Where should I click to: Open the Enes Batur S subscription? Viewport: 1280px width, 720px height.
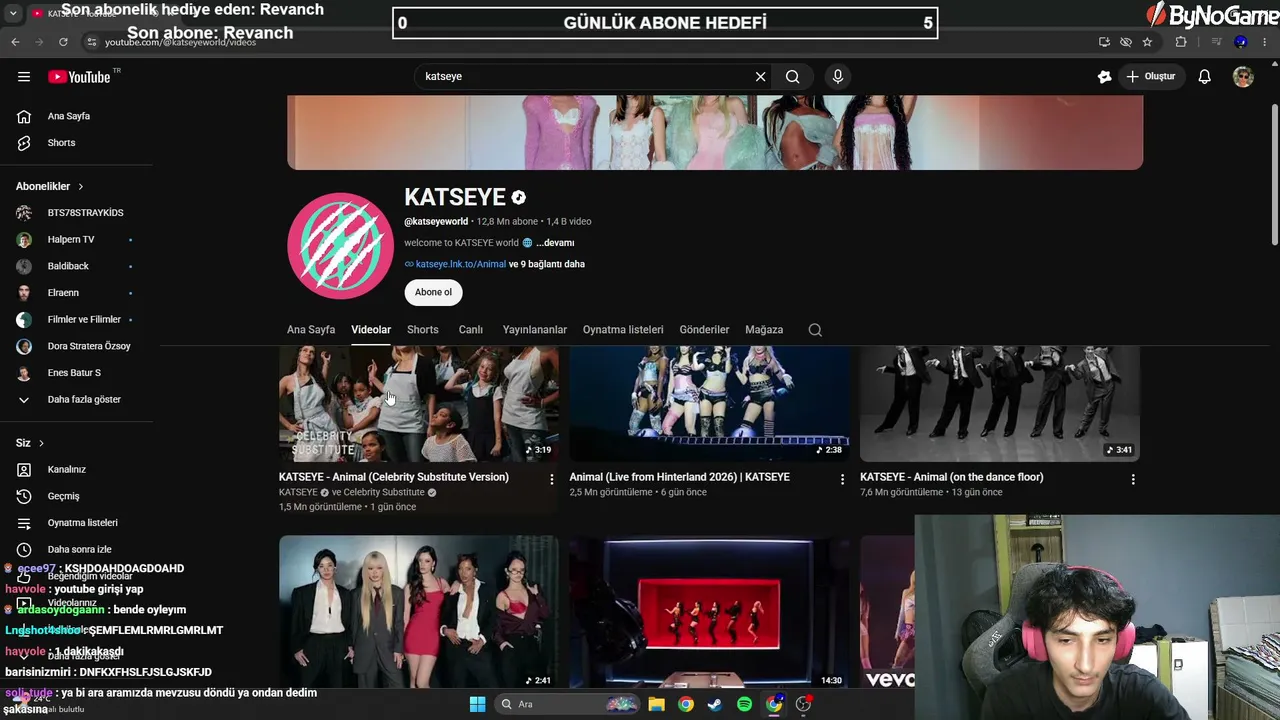click(76, 373)
